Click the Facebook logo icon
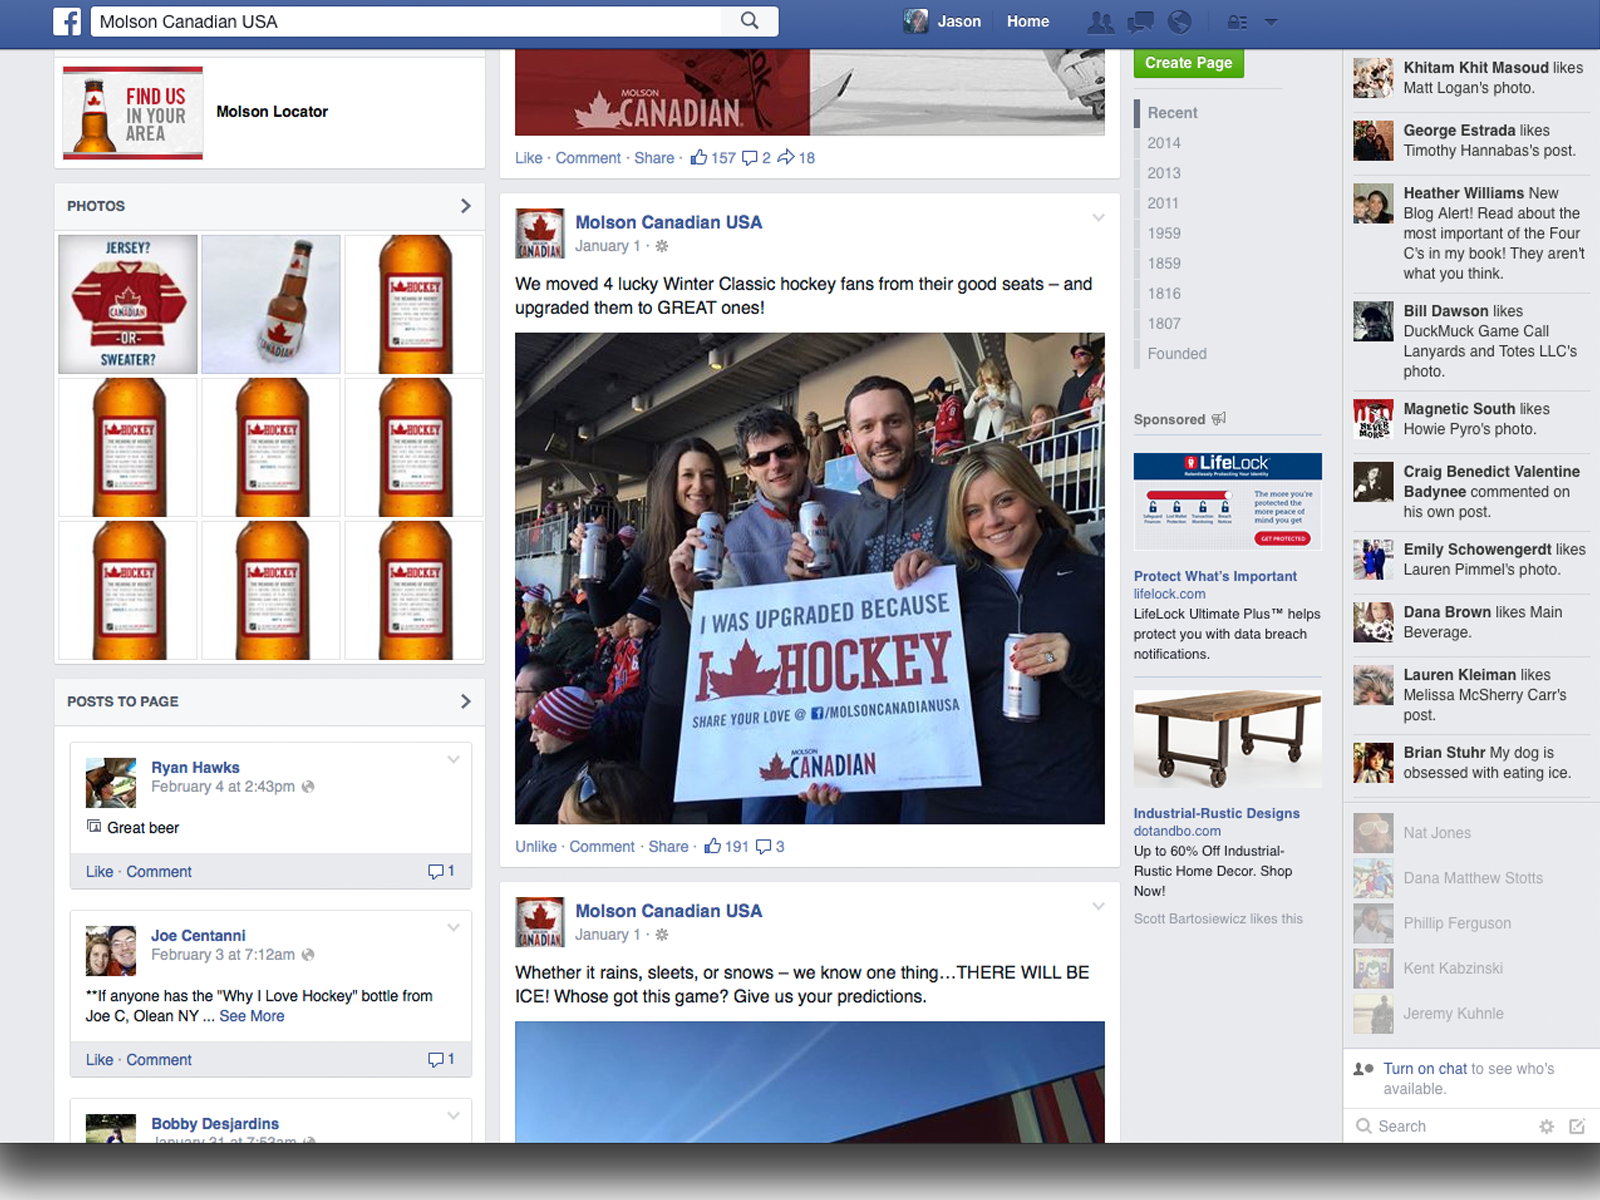 (x=67, y=21)
